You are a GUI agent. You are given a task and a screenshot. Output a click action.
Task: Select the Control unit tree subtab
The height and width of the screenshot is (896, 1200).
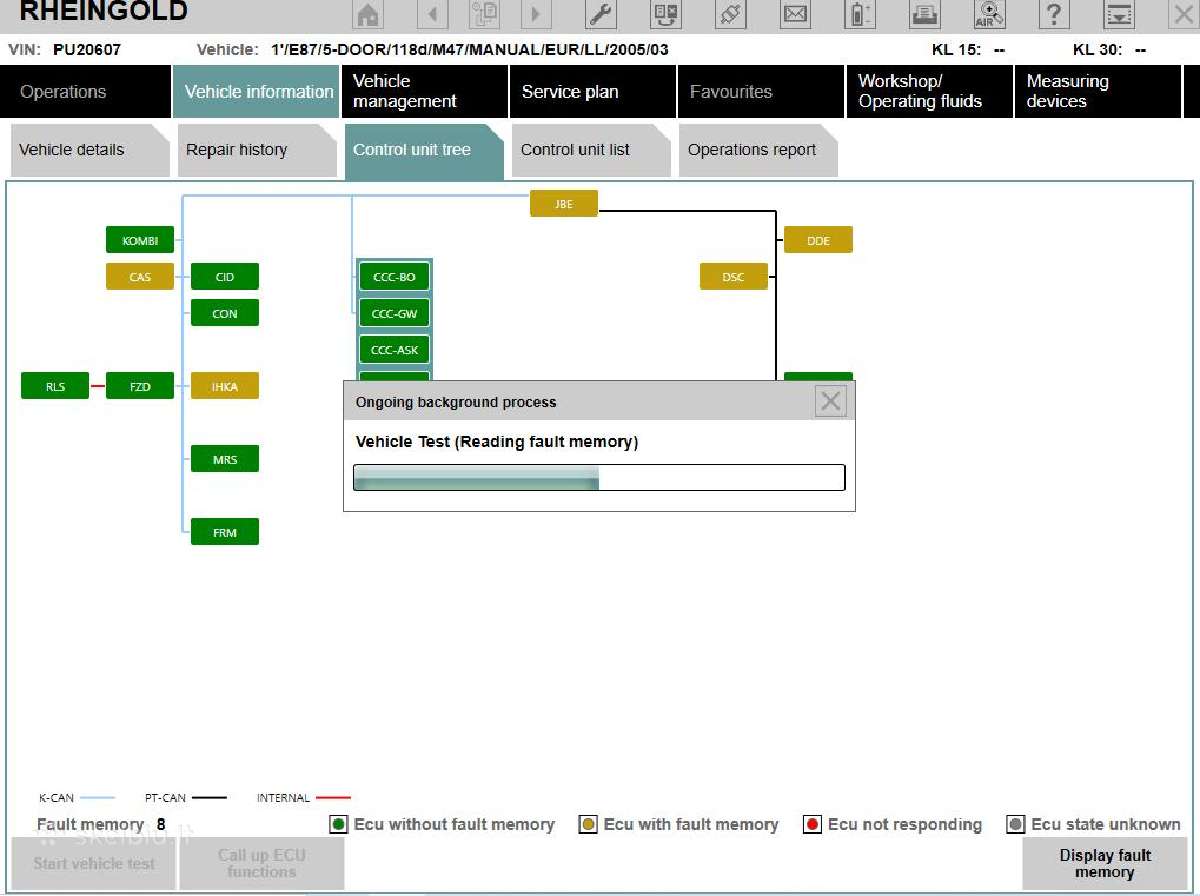click(424, 151)
